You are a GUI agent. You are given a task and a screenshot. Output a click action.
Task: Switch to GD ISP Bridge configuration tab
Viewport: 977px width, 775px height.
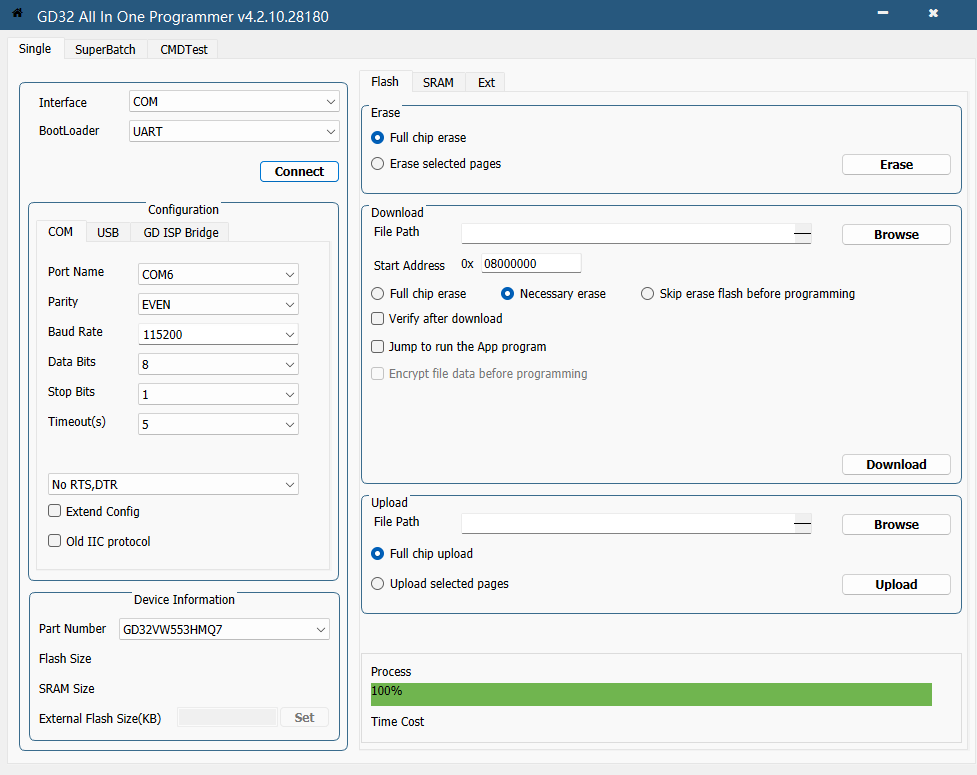click(x=180, y=233)
